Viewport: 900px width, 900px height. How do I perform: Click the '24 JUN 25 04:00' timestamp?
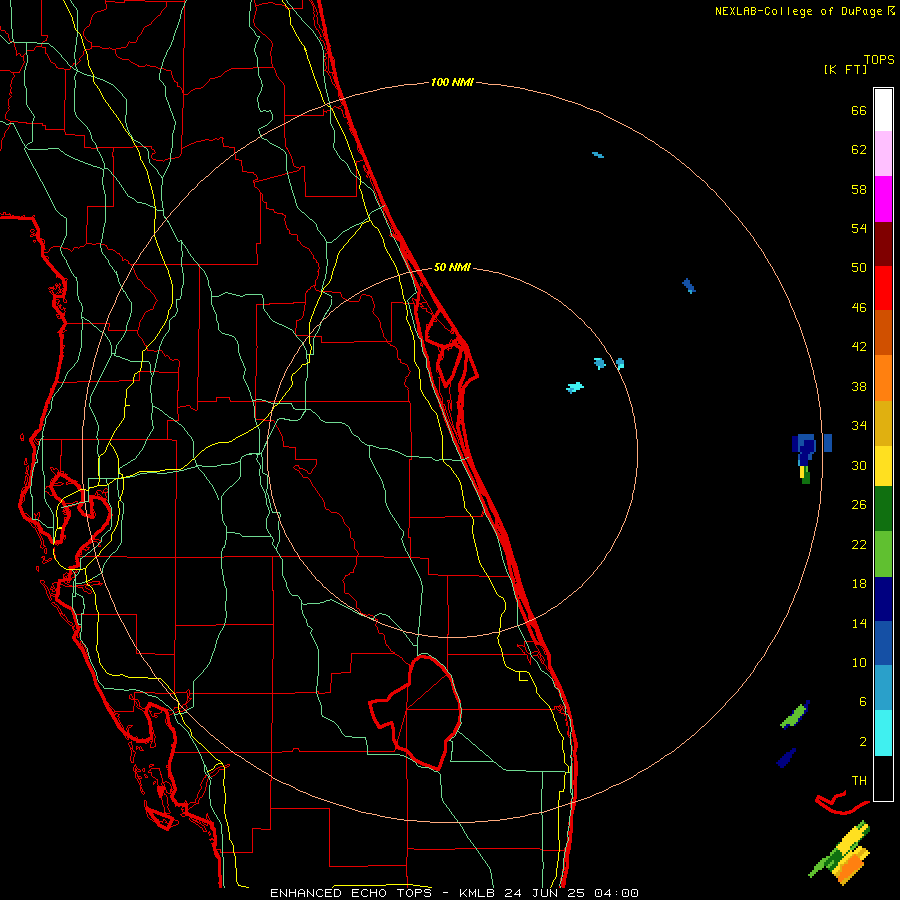click(571, 893)
